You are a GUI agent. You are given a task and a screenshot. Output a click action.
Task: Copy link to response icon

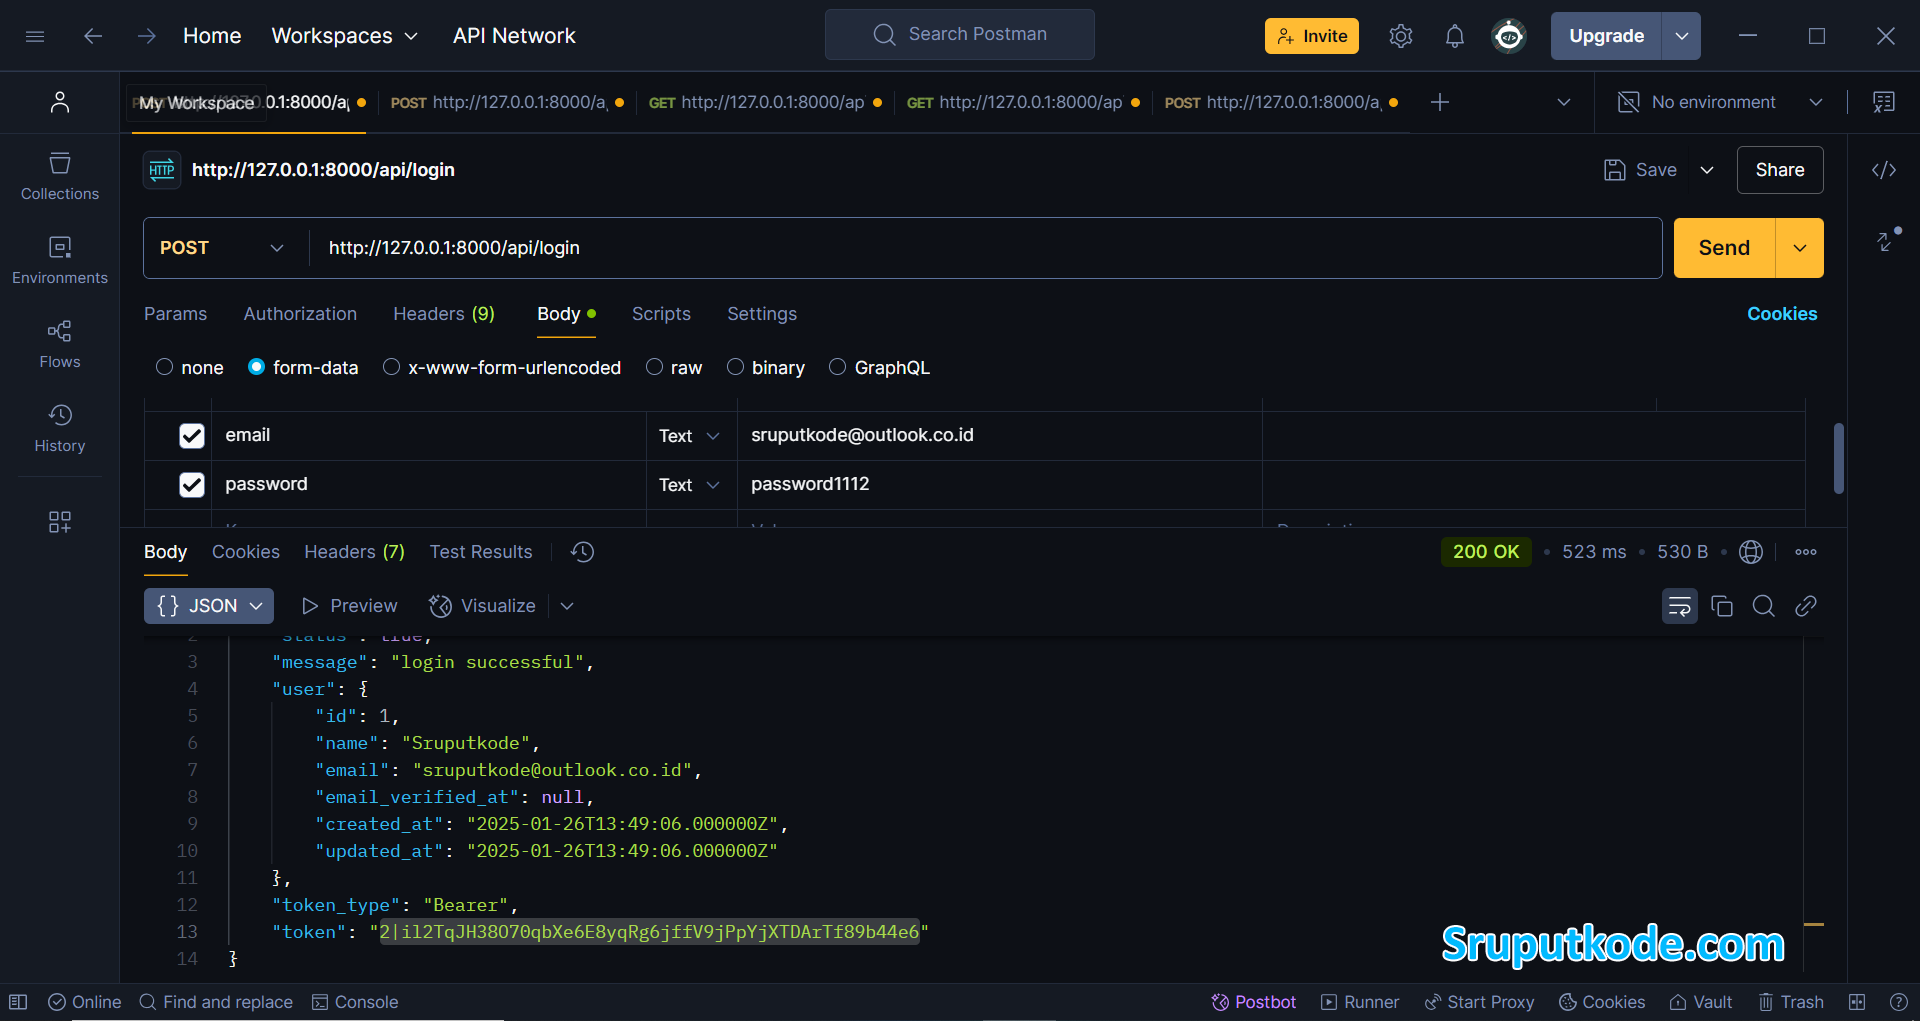[x=1806, y=606]
